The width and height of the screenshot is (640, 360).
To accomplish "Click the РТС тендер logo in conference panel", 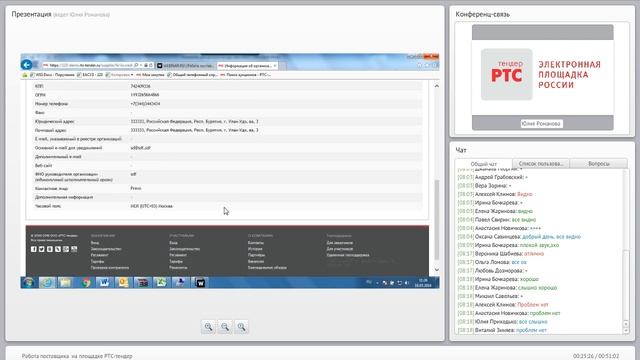I will [x=507, y=74].
